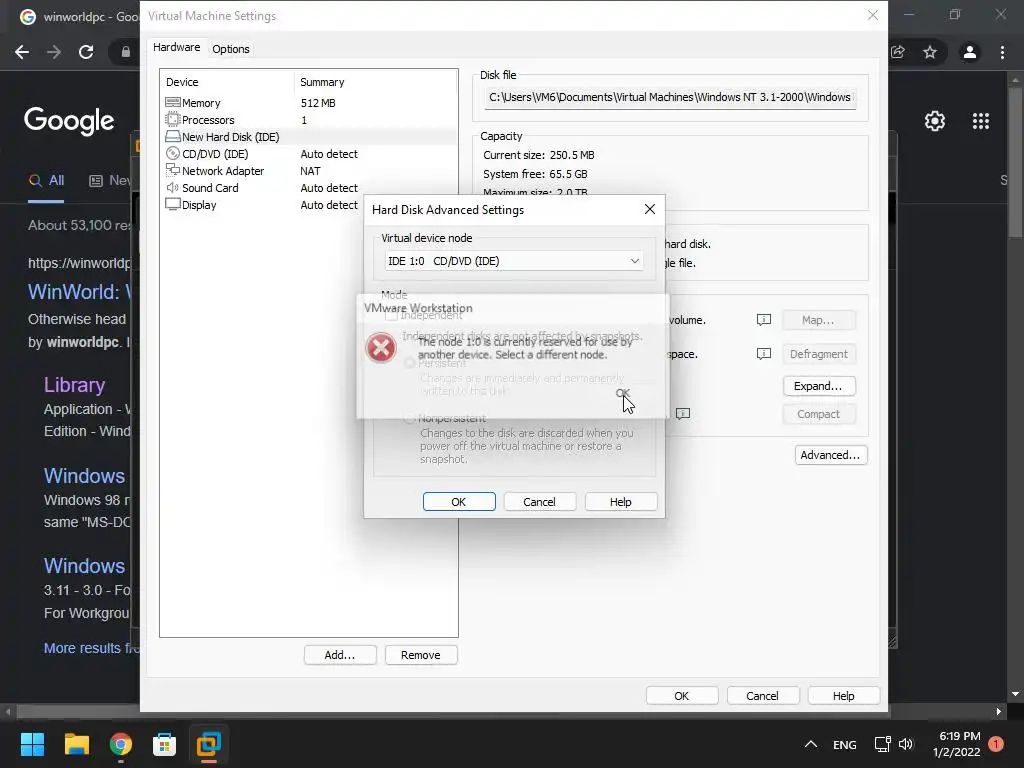
Task: Open Chrome three-dot menu
Action: [1002, 52]
